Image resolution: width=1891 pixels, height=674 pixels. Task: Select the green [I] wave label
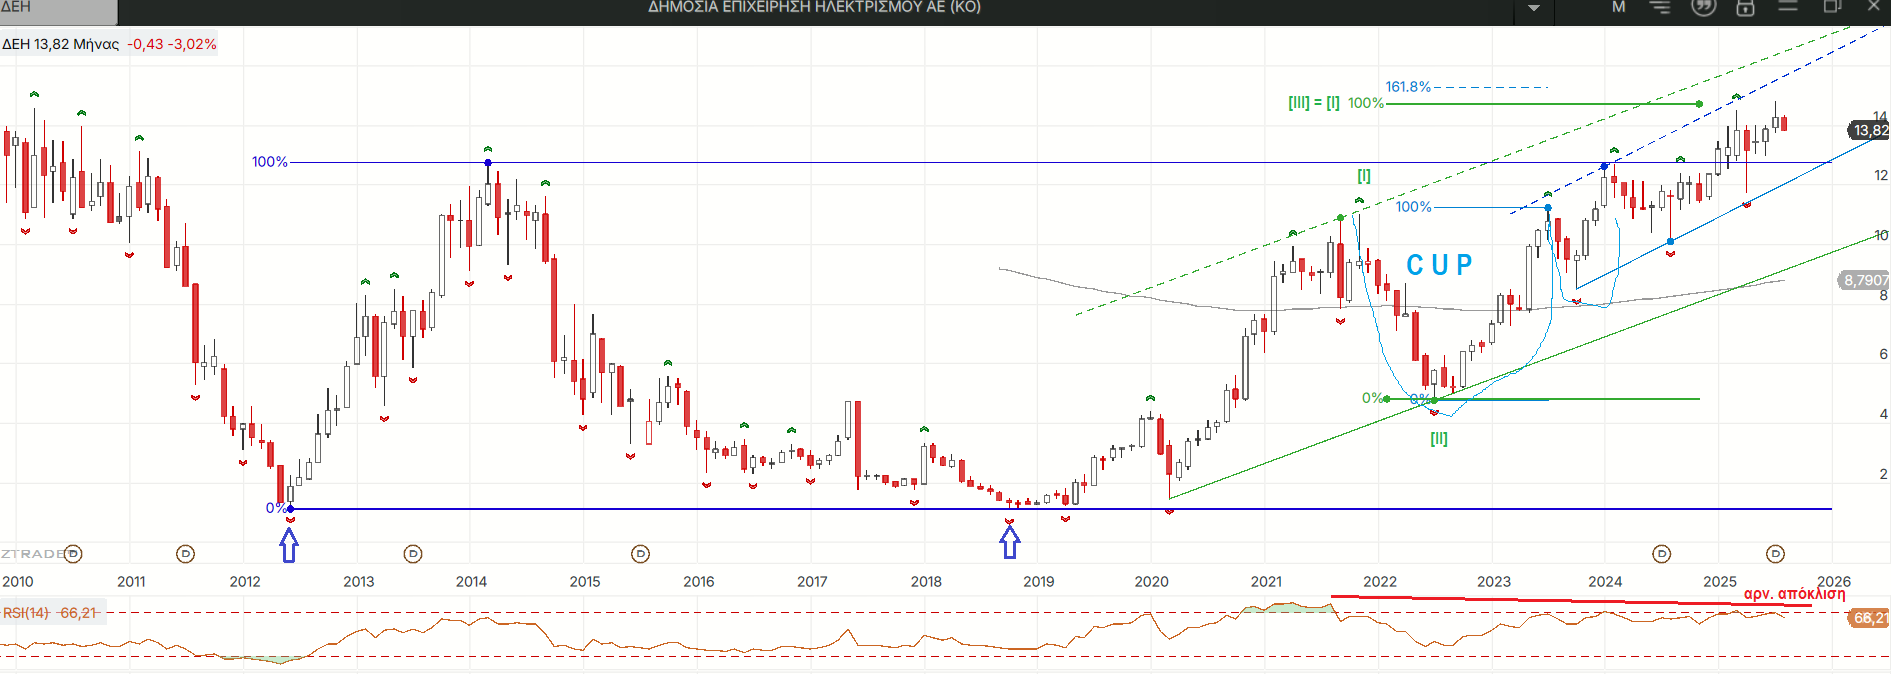click(x=1364, y=176)
